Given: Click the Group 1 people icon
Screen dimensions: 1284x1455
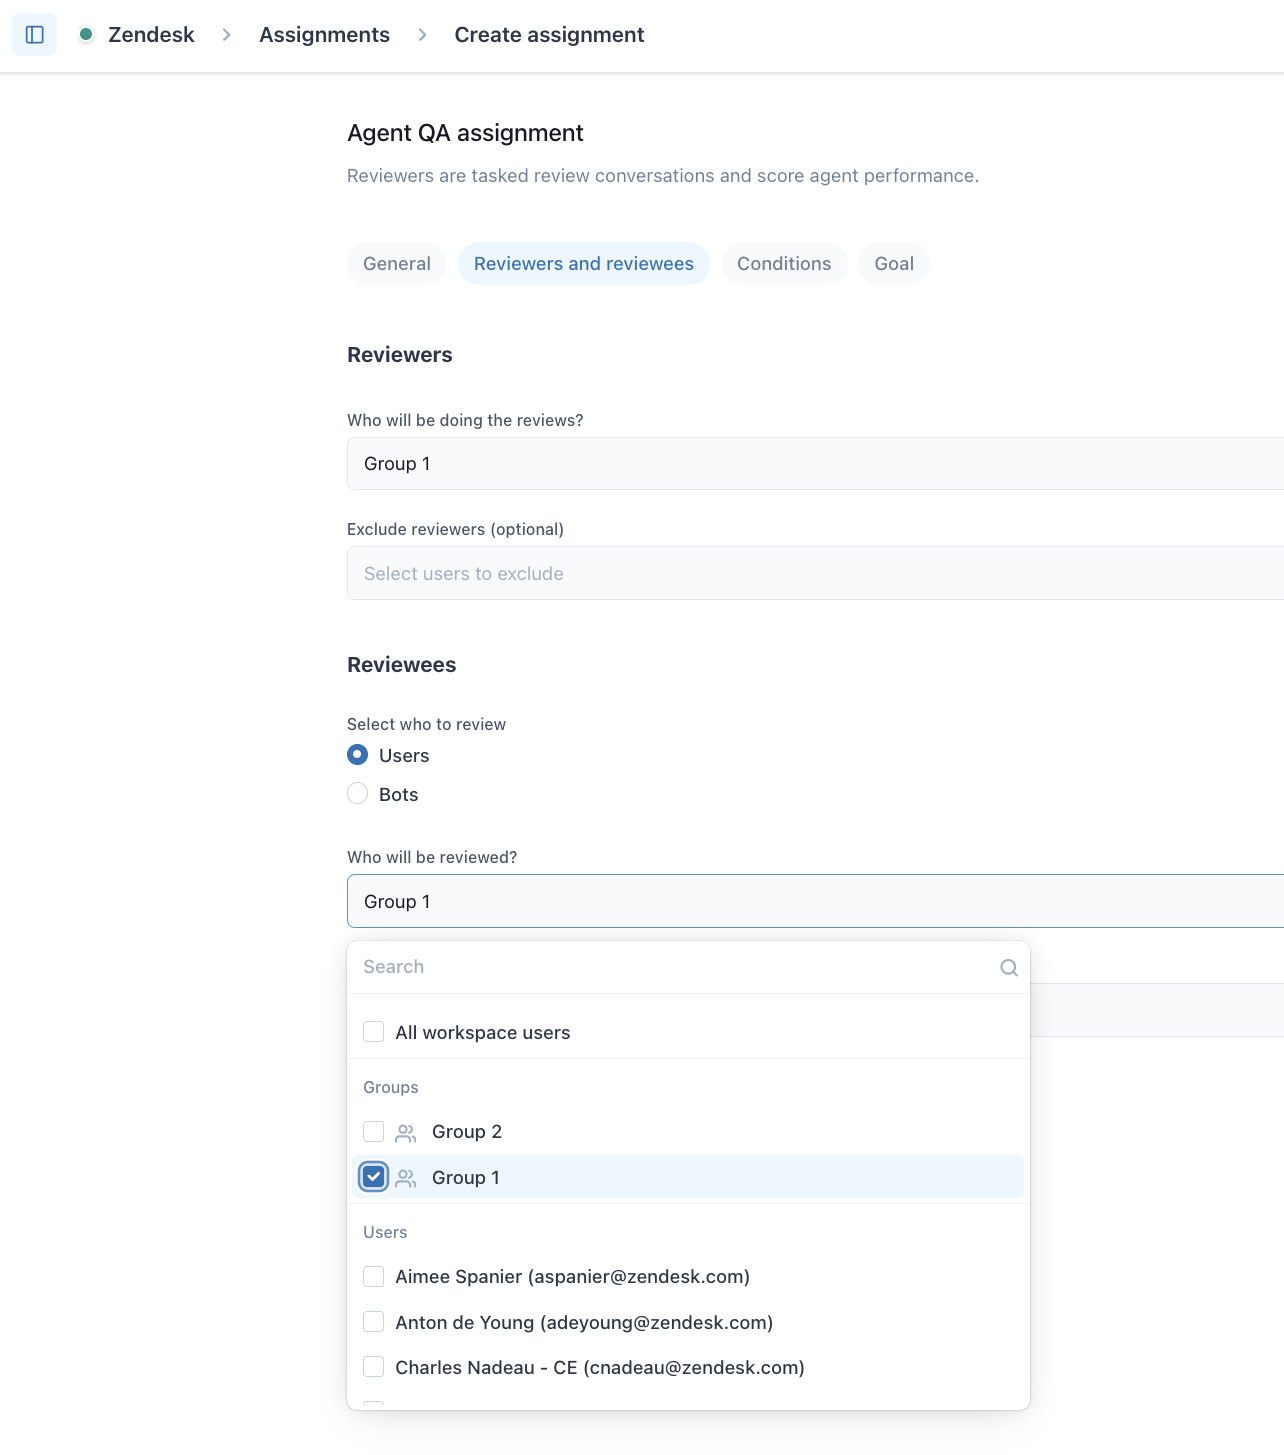Looking at the screenshot, I should [x=406, y=1178].
